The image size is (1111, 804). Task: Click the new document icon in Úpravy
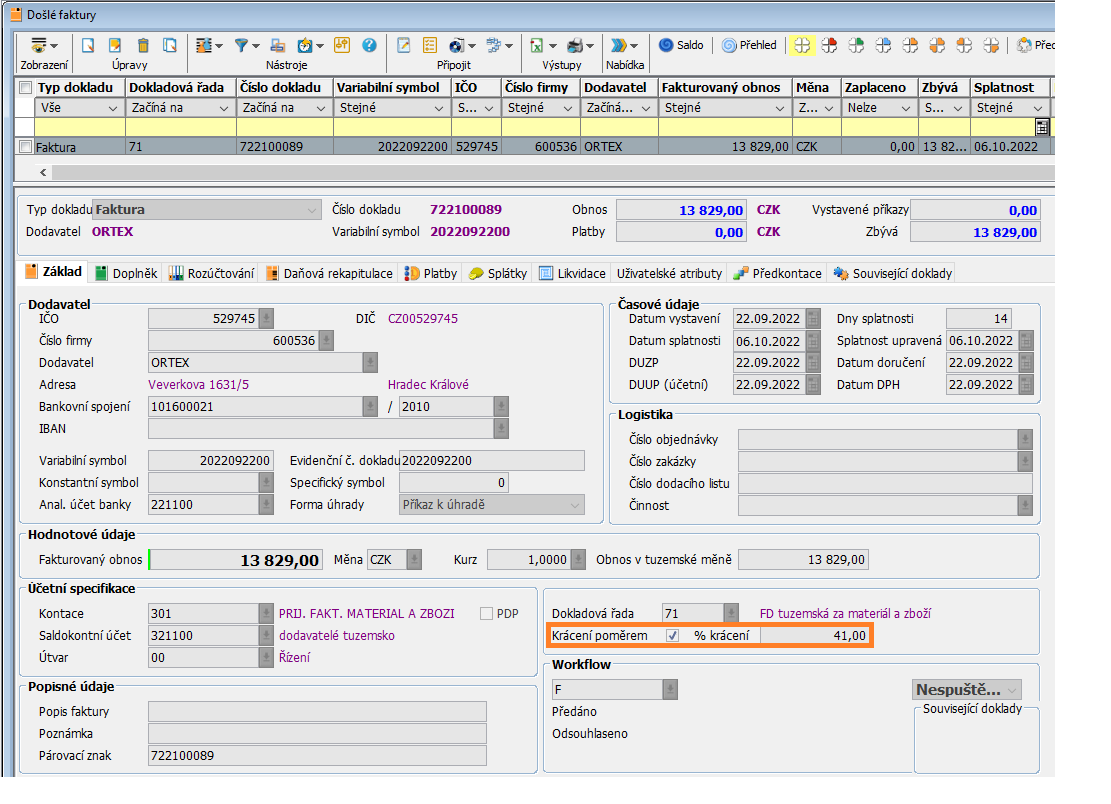click(88, 46)
